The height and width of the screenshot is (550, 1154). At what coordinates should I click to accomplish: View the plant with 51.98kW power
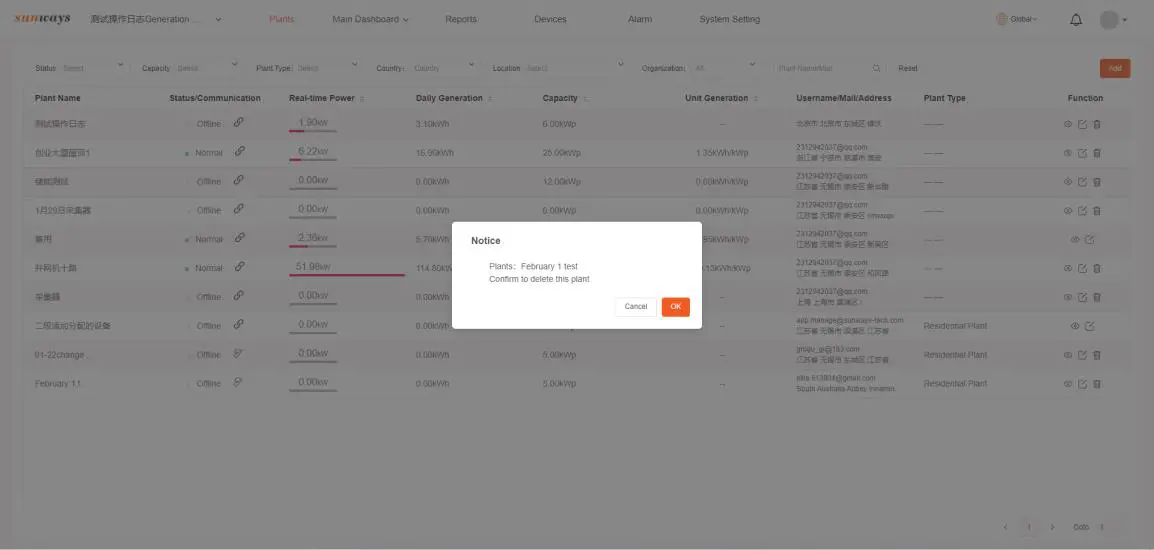tap(1068, 268)
